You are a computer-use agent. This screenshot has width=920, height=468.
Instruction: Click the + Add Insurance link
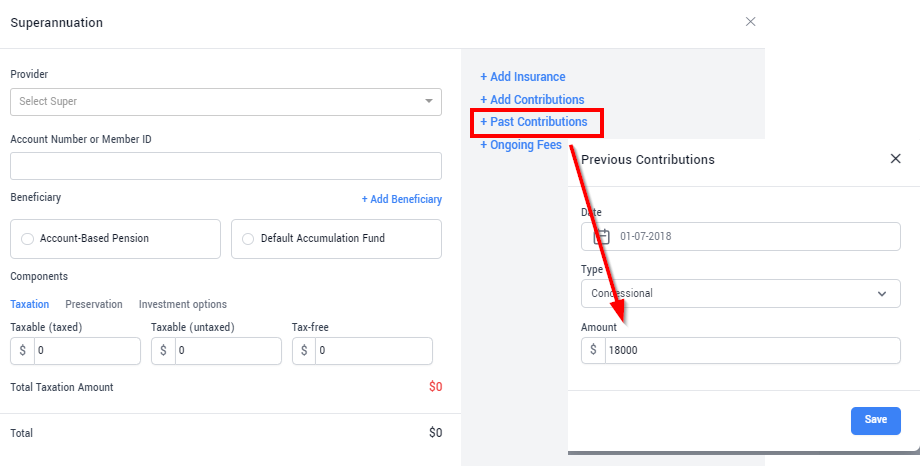[x=523, y=77]
